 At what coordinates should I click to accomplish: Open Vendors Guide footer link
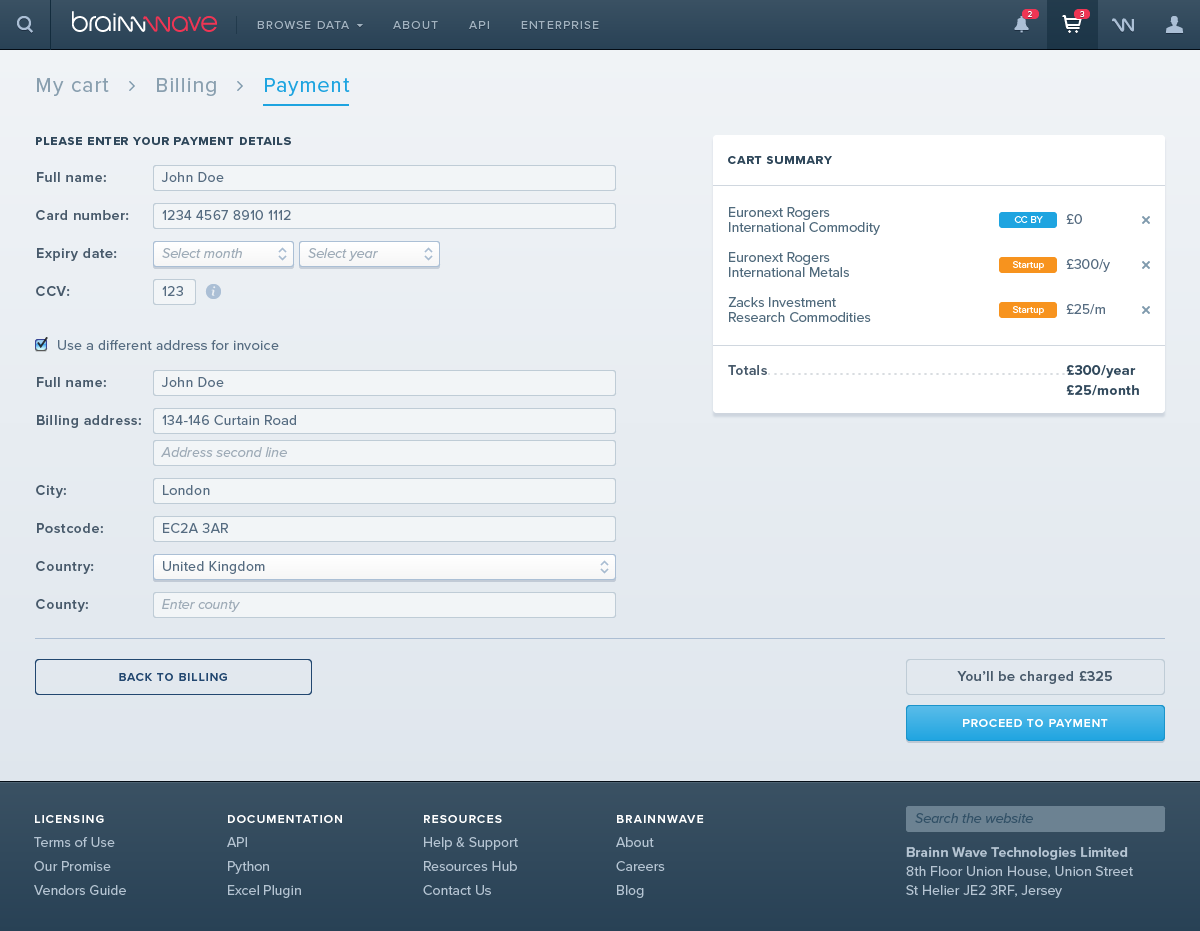tap(80, 891)
